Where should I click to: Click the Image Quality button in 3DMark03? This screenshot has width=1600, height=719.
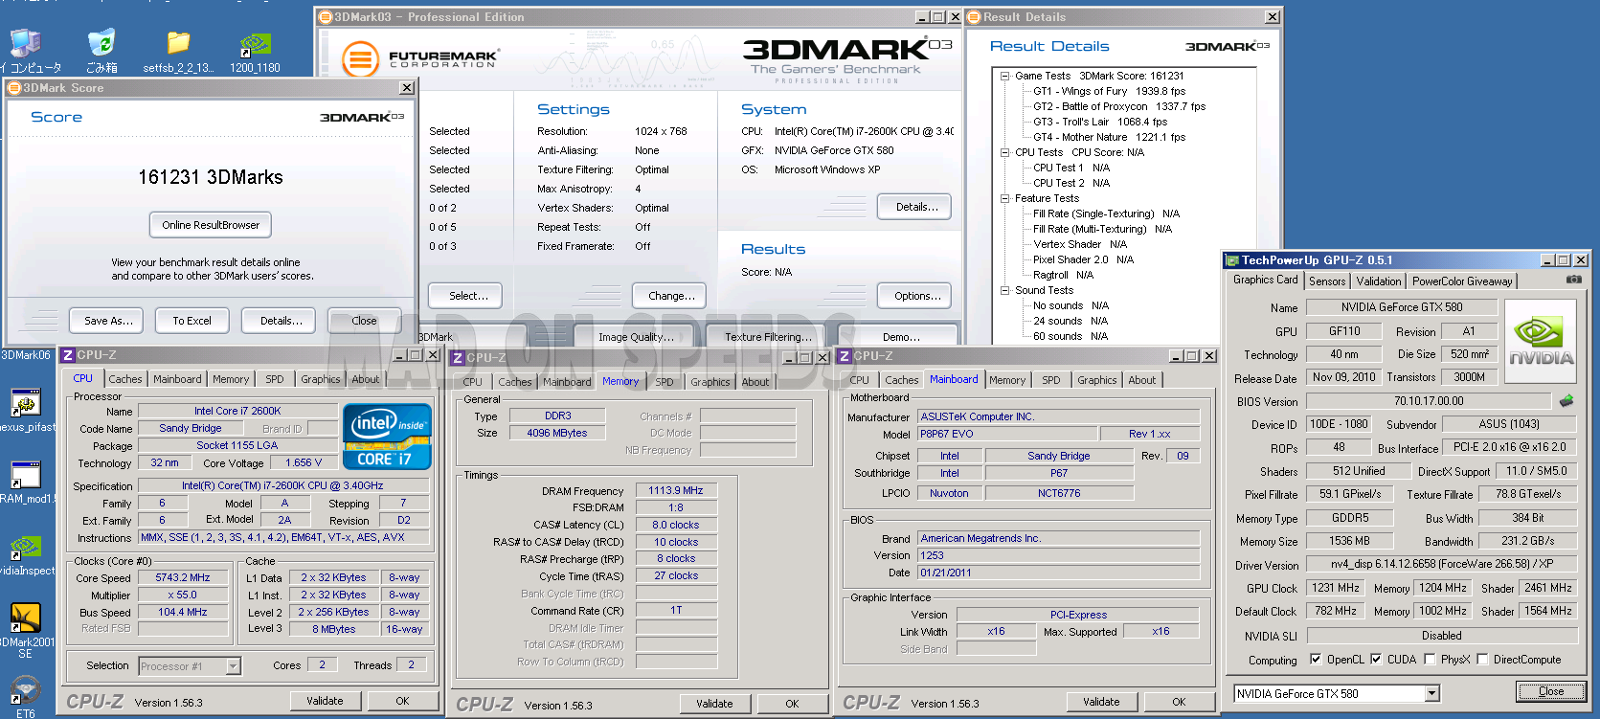(636, 337)
